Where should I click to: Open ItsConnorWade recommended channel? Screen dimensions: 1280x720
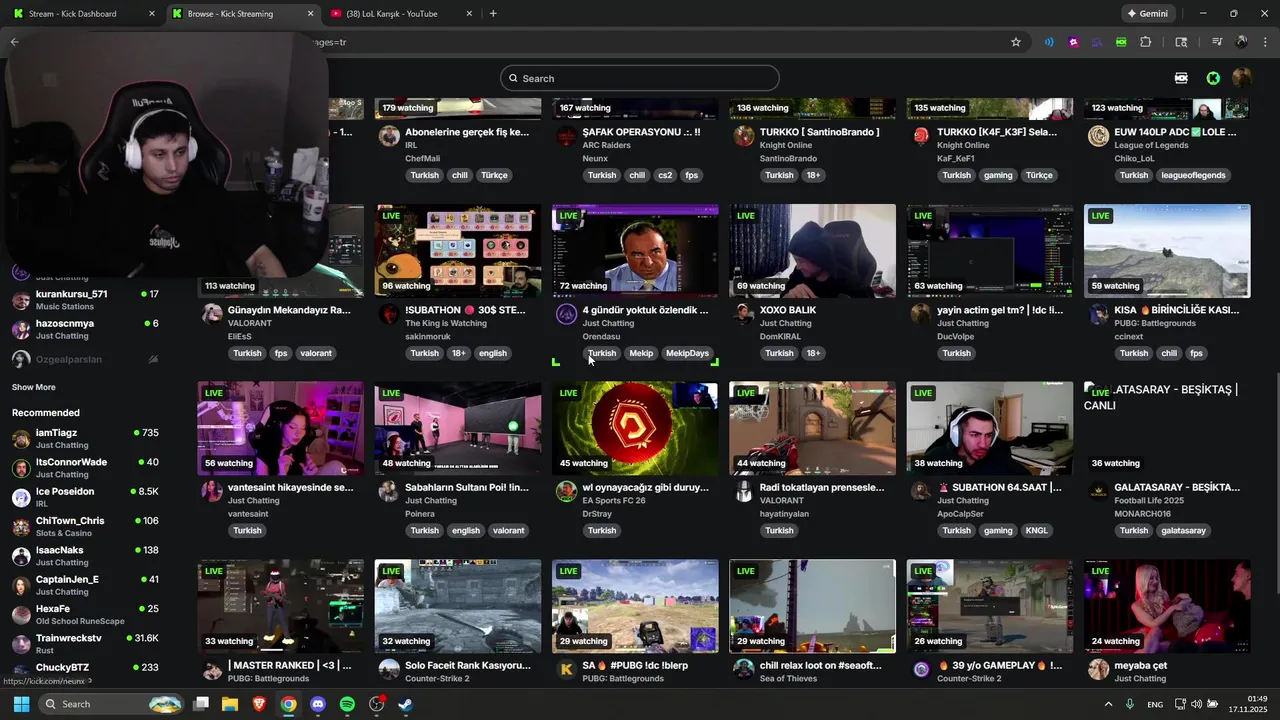(85, 467)
